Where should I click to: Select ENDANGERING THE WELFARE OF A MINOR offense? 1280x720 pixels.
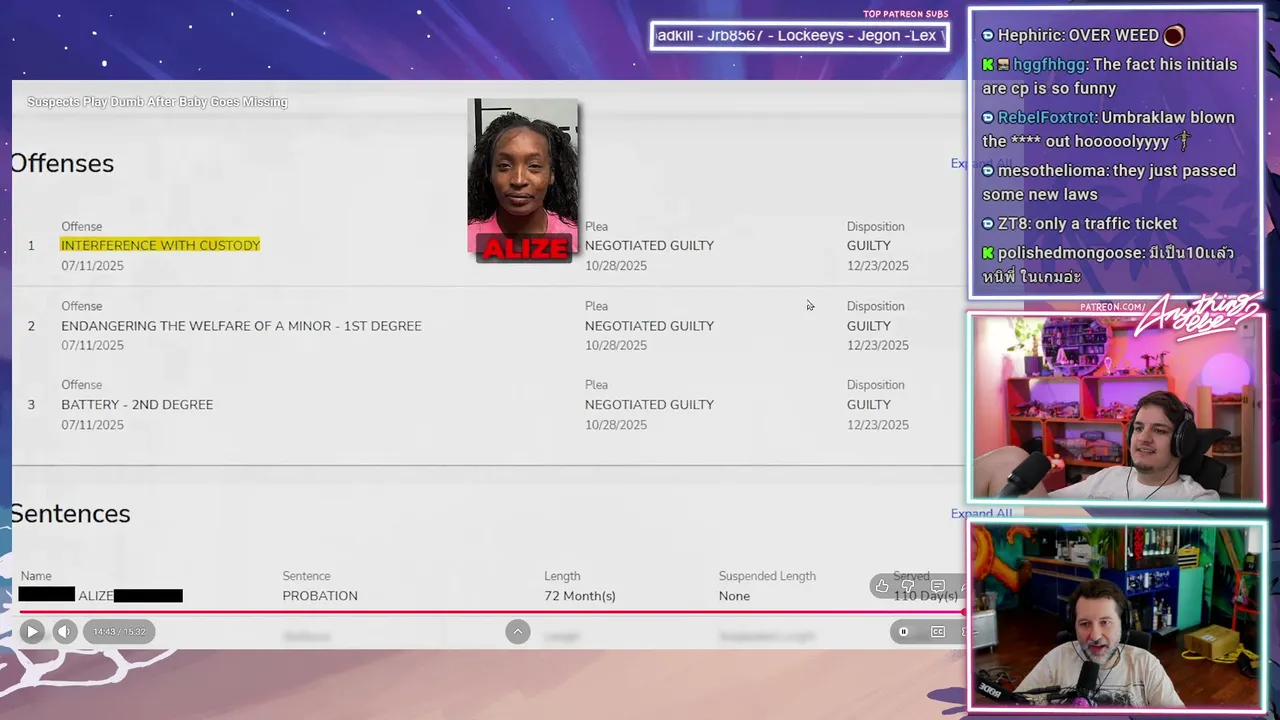pyautogui.click(x=241, y=326)
